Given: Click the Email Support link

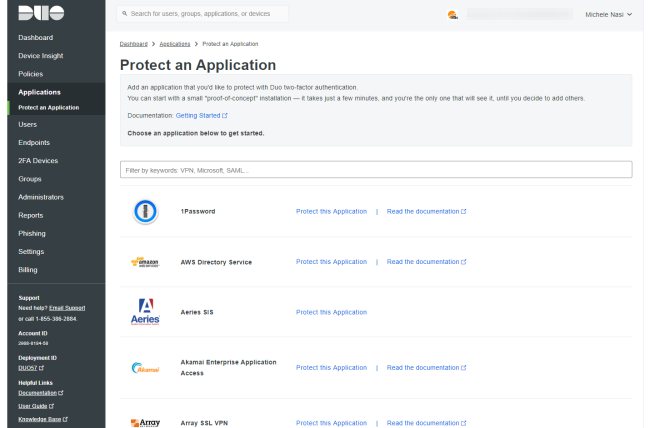Looking at the screenshot, I should point(67,308).
